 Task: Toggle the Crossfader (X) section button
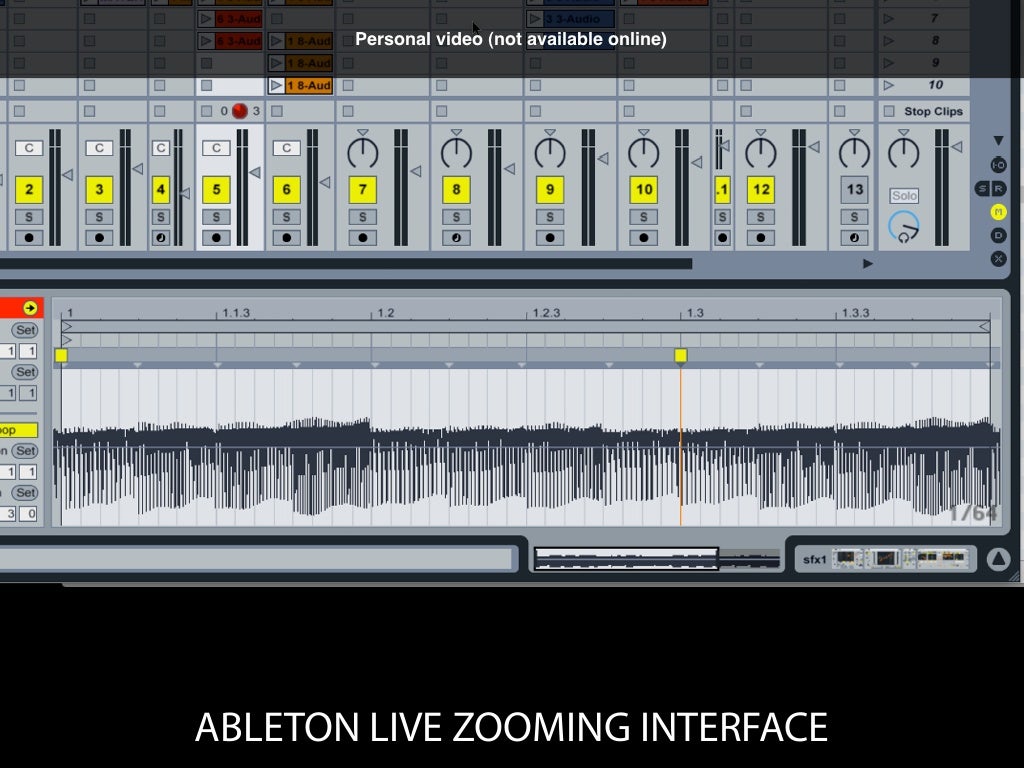click(x=998, y=259)
